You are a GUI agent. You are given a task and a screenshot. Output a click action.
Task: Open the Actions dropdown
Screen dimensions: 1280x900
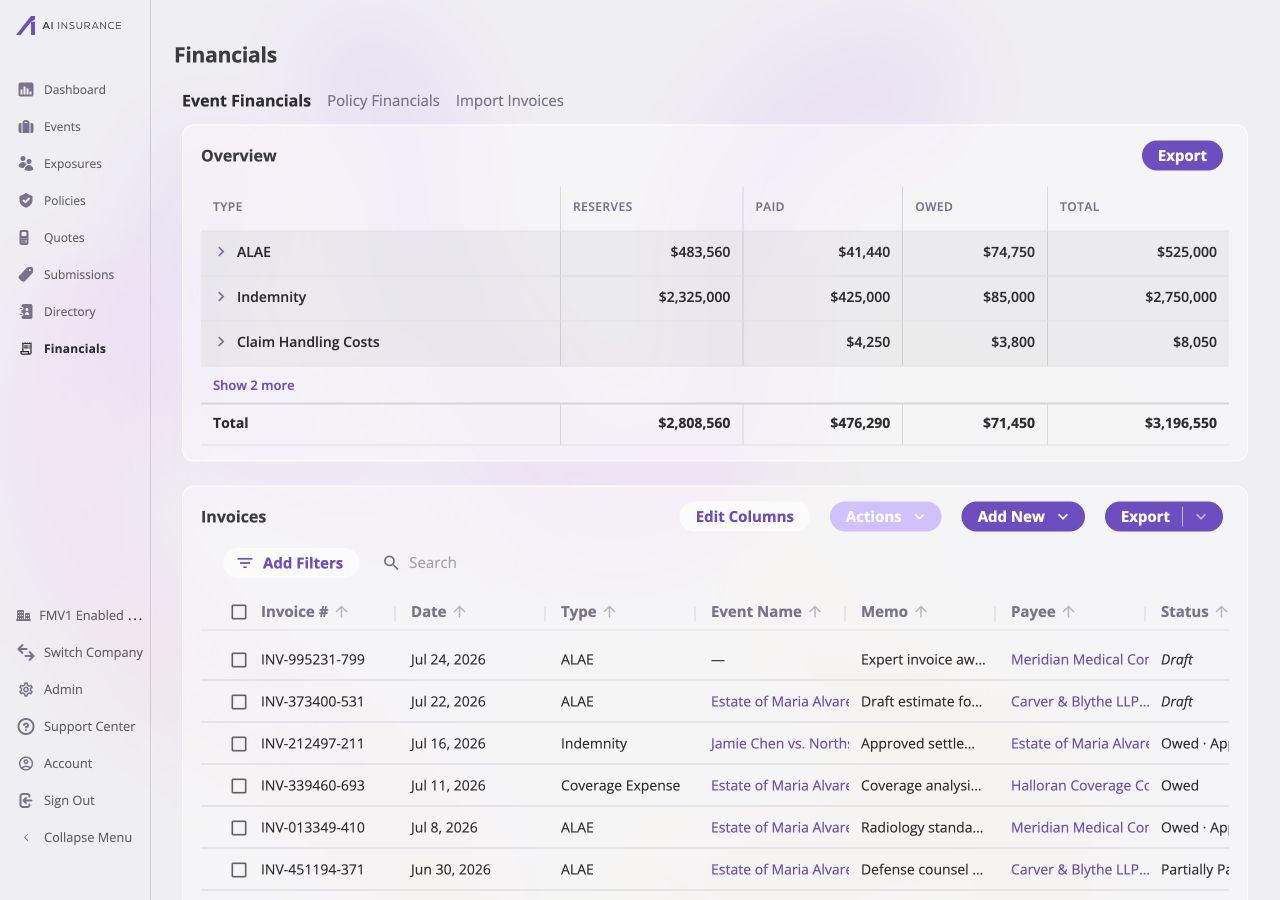pyautogui.click(x=885, y=517)
